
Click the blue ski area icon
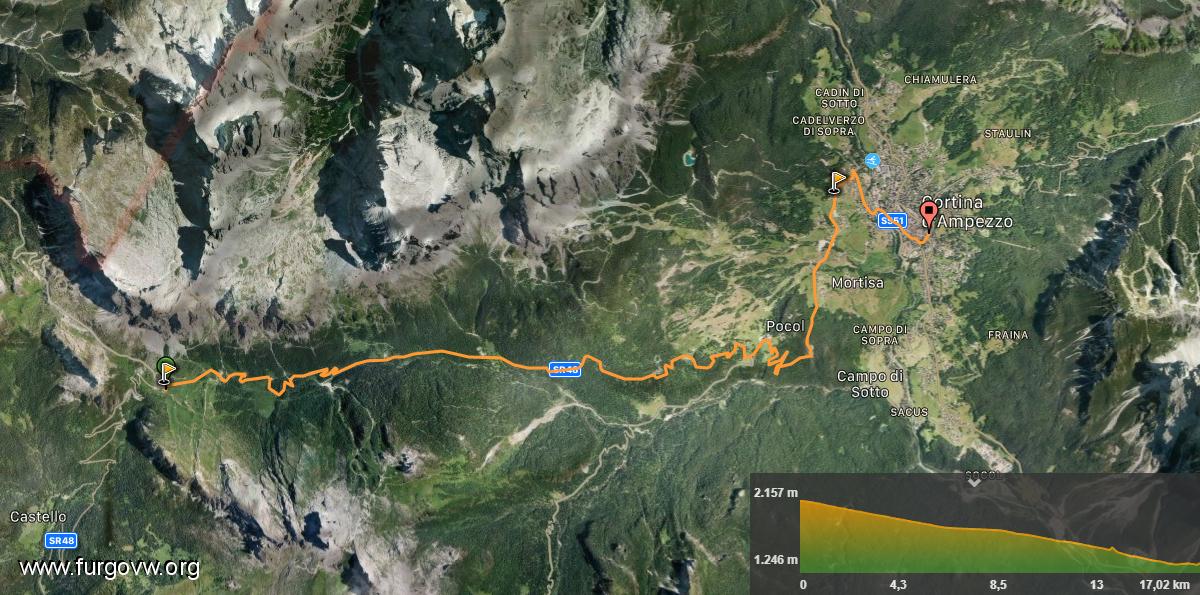872,160
